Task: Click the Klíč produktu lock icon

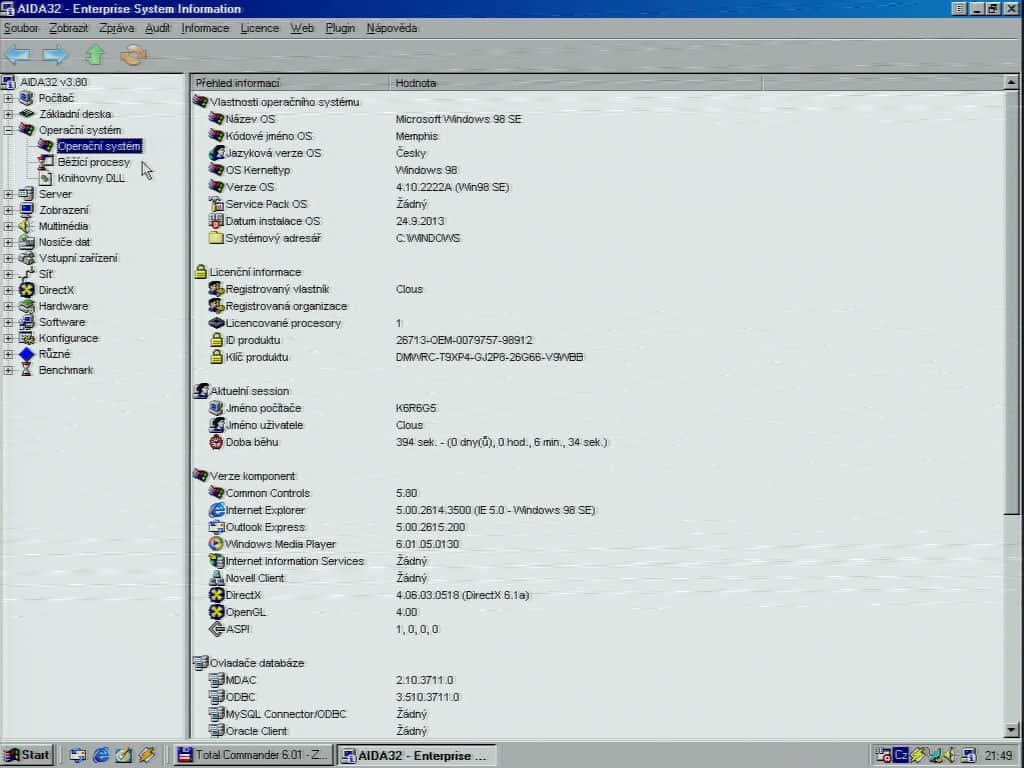Action: (216, 357)
